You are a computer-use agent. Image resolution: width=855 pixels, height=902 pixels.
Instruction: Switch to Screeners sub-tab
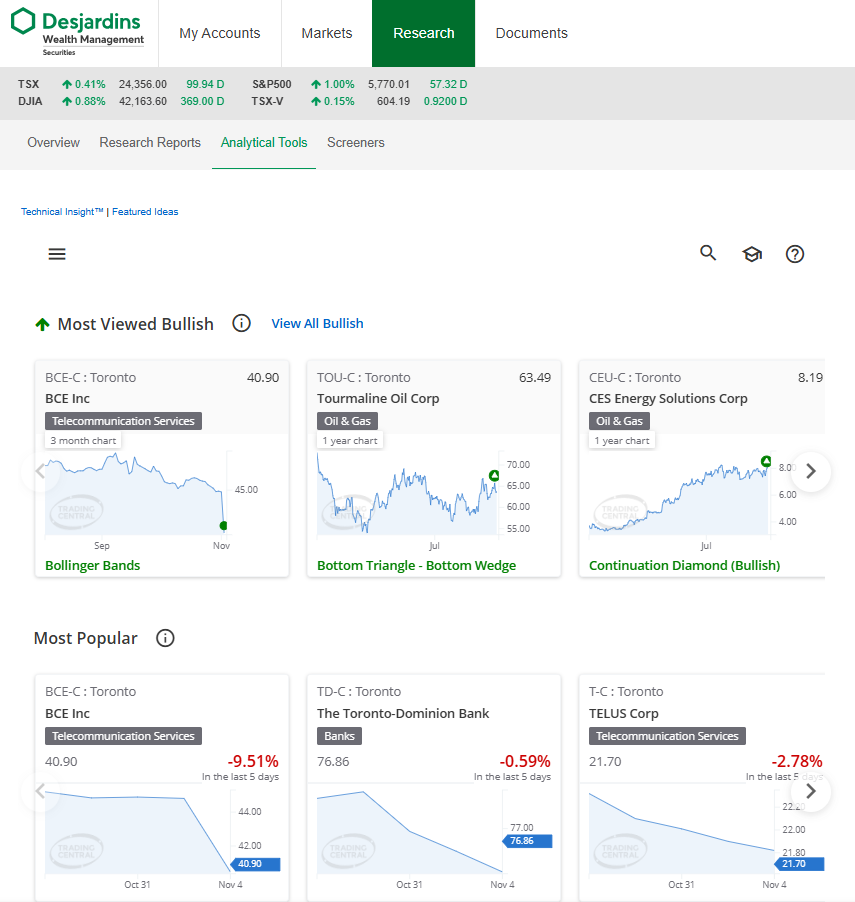[x=356, y=143]
